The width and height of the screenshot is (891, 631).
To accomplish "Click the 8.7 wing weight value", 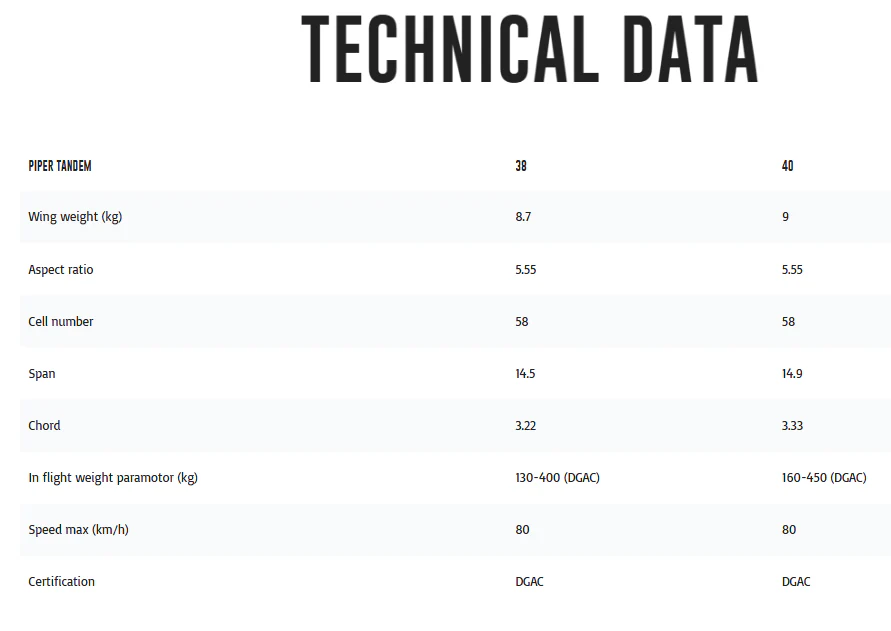I will 523,217.
